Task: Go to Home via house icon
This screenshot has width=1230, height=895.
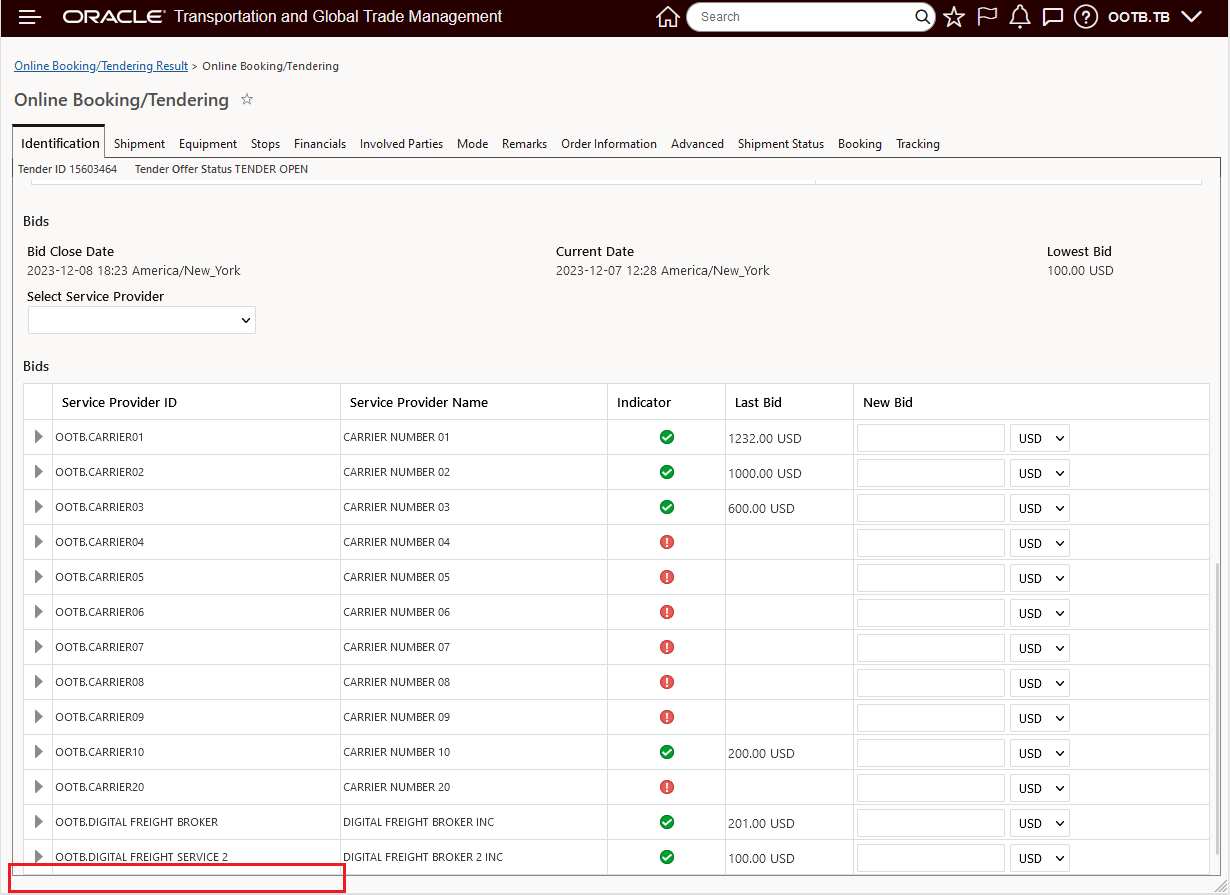Action: (667, 17)
